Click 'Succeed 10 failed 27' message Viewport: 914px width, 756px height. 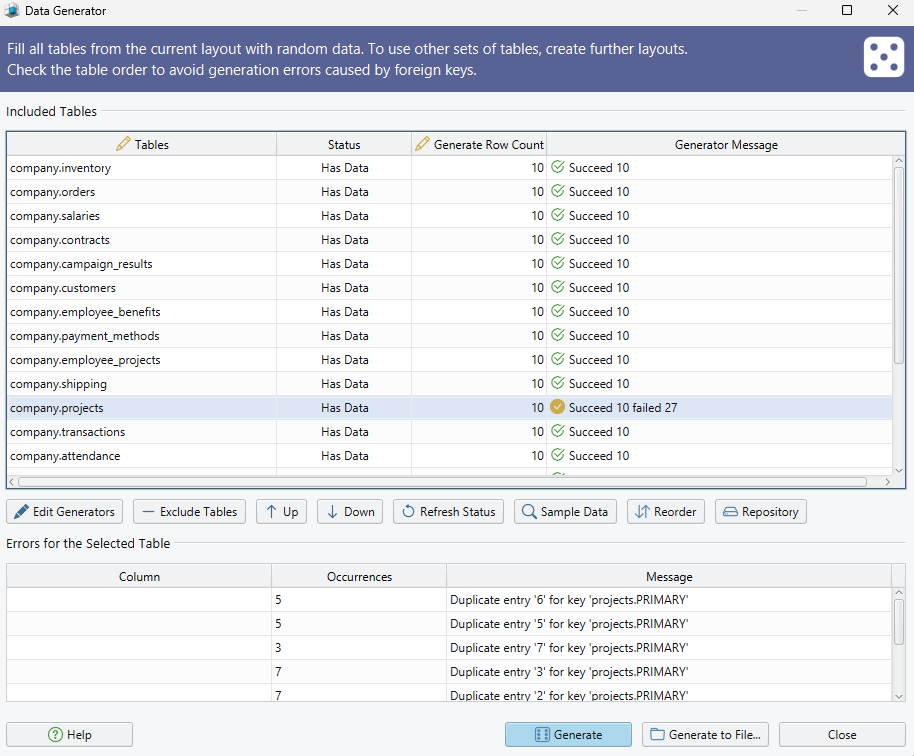tap(623, 407)
